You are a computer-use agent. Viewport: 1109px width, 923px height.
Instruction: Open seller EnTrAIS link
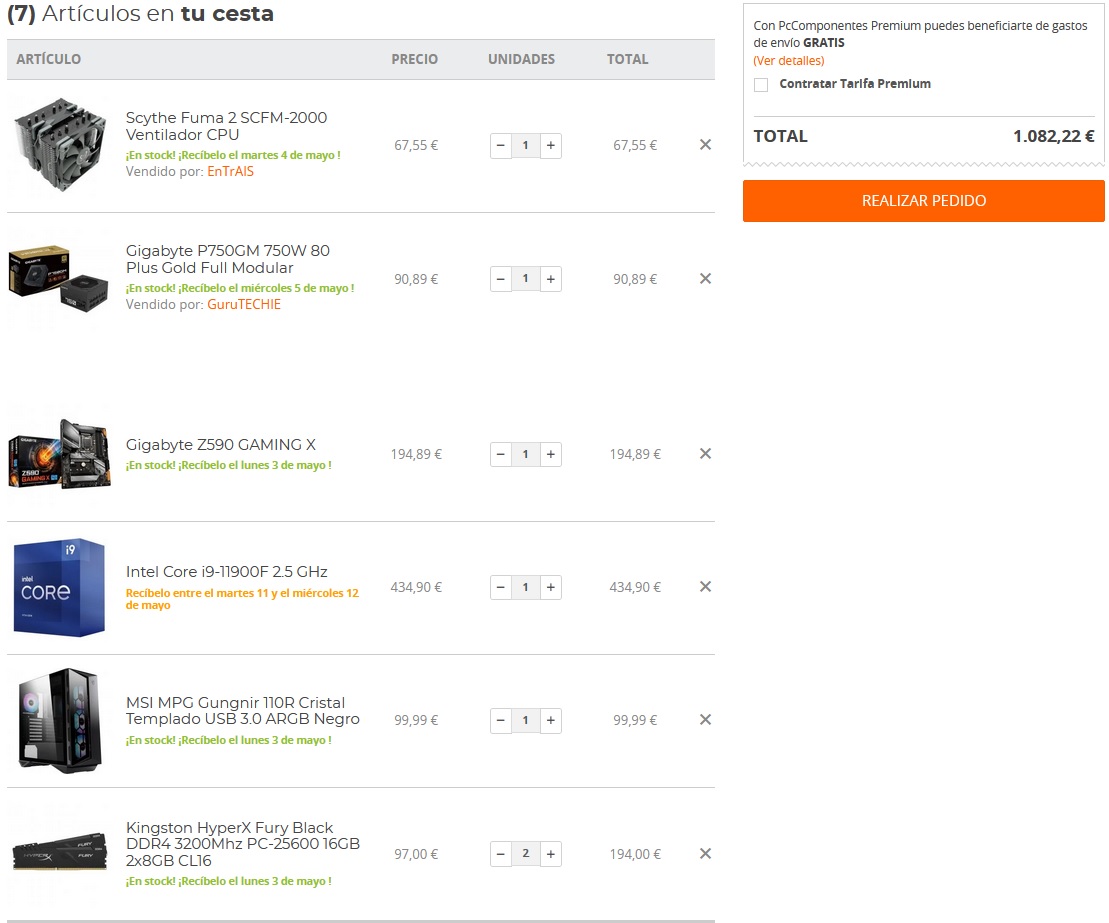coord(231,171)
